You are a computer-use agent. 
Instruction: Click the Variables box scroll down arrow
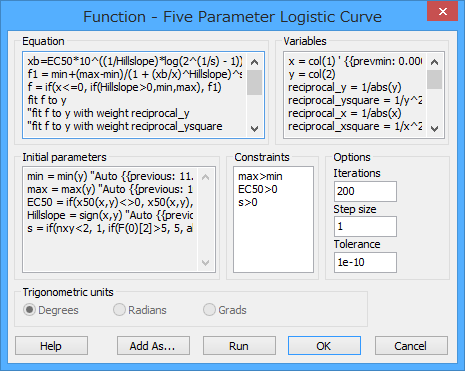[x=434, y=129]
